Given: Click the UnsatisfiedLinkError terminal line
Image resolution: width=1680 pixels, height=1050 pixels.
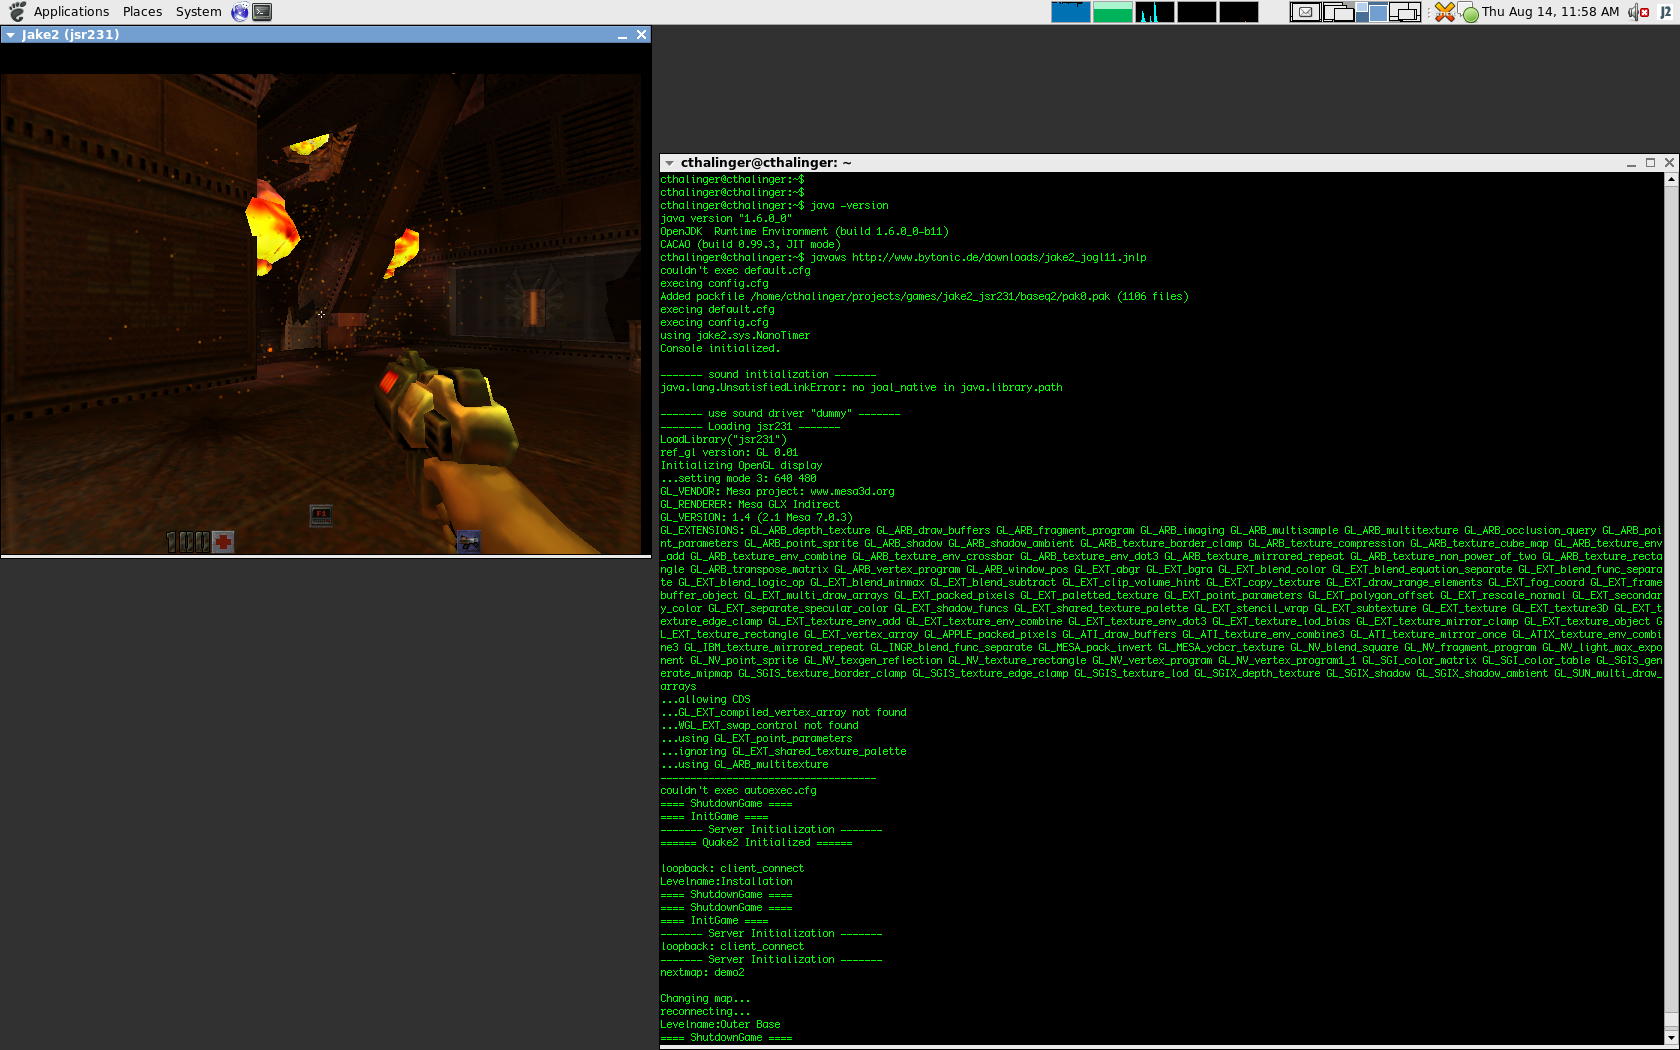Looking at the screenshot, I should [861, 388].
